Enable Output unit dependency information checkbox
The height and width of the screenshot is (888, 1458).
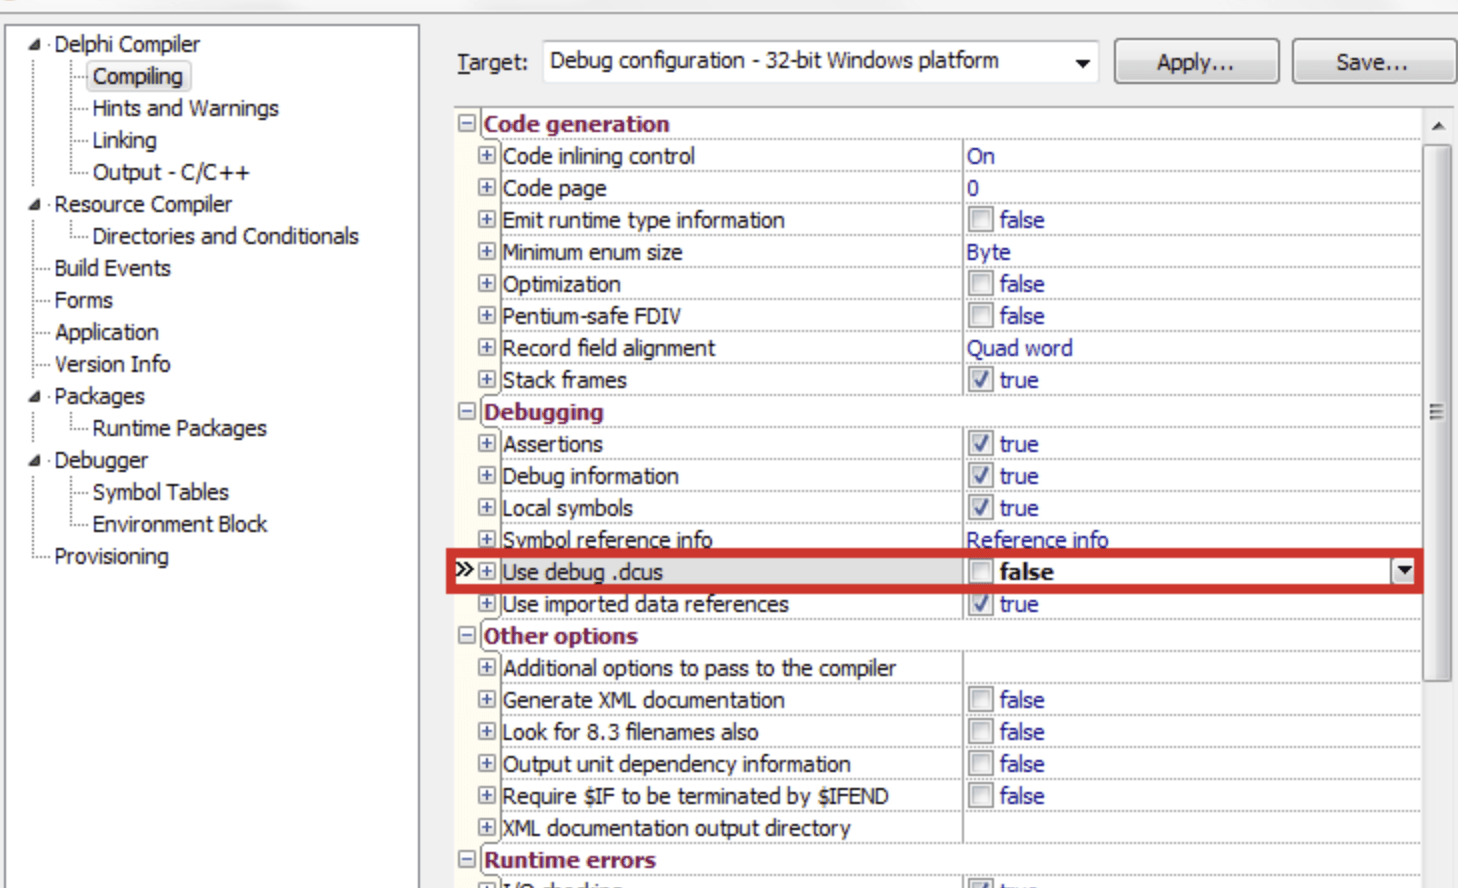pyautogui.click(x=980, y=763)
